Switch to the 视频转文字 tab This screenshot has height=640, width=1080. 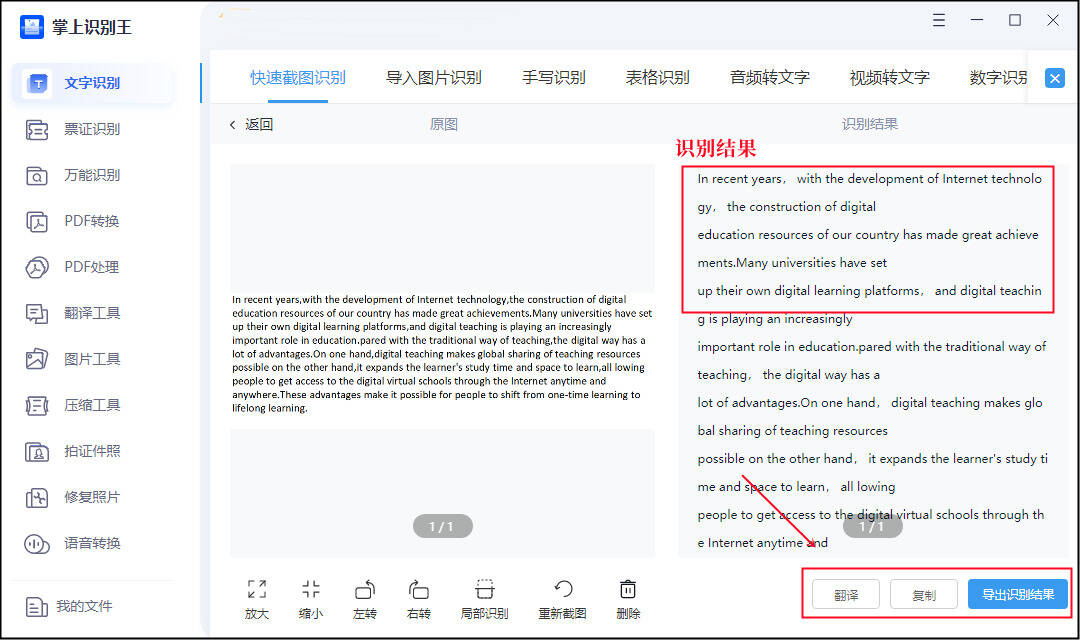(889, 78)
